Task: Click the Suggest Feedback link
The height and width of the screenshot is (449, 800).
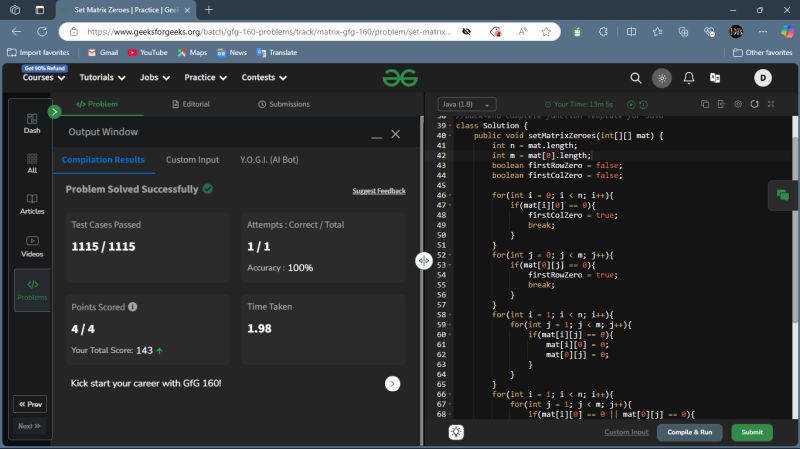Action: click(x=379, y=191)
